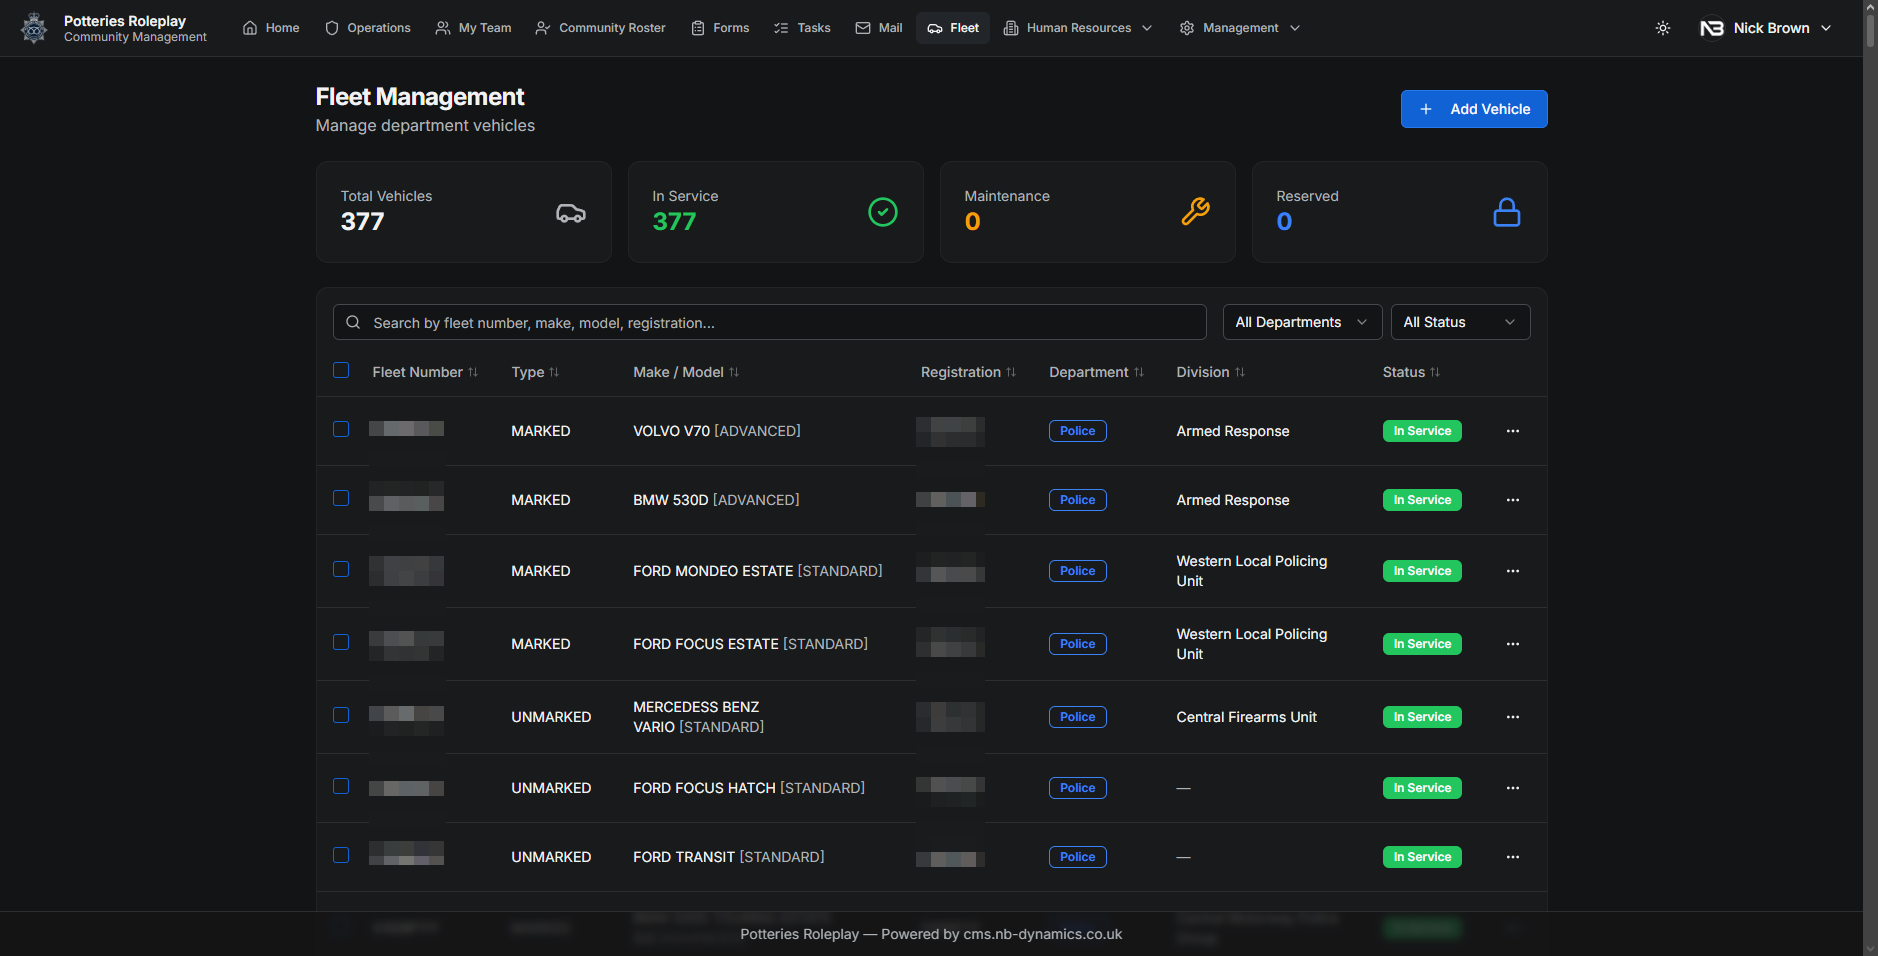Image resolution: width=1878 pixels, height=956 pixels.
Task: Open the Mail page
Action: pyautogui.click(x=879, y=28)
